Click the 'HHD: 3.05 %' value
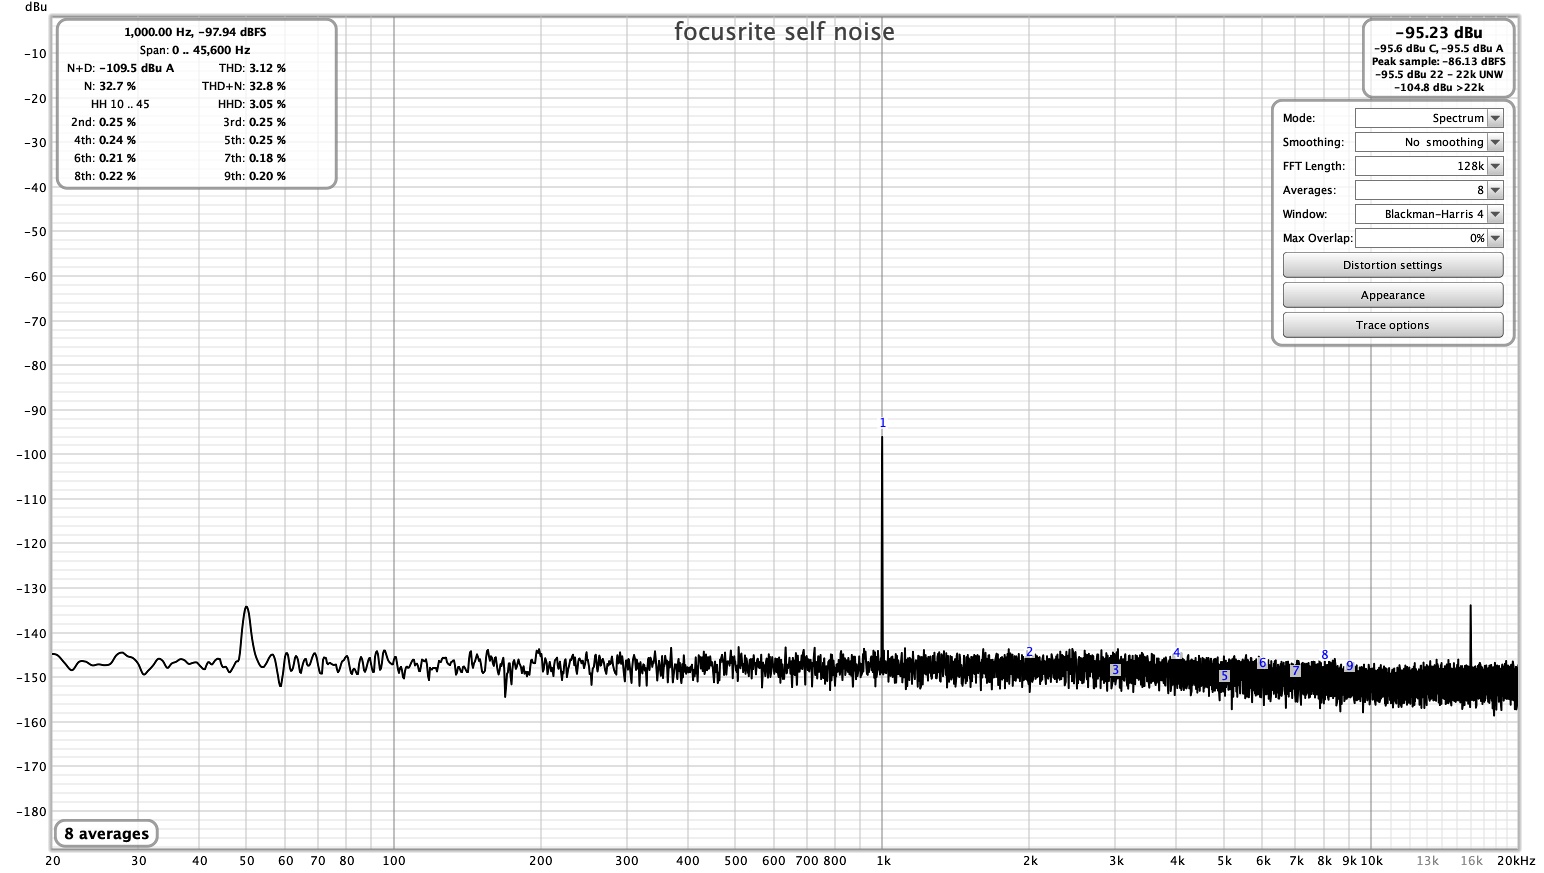 point(252,104)
